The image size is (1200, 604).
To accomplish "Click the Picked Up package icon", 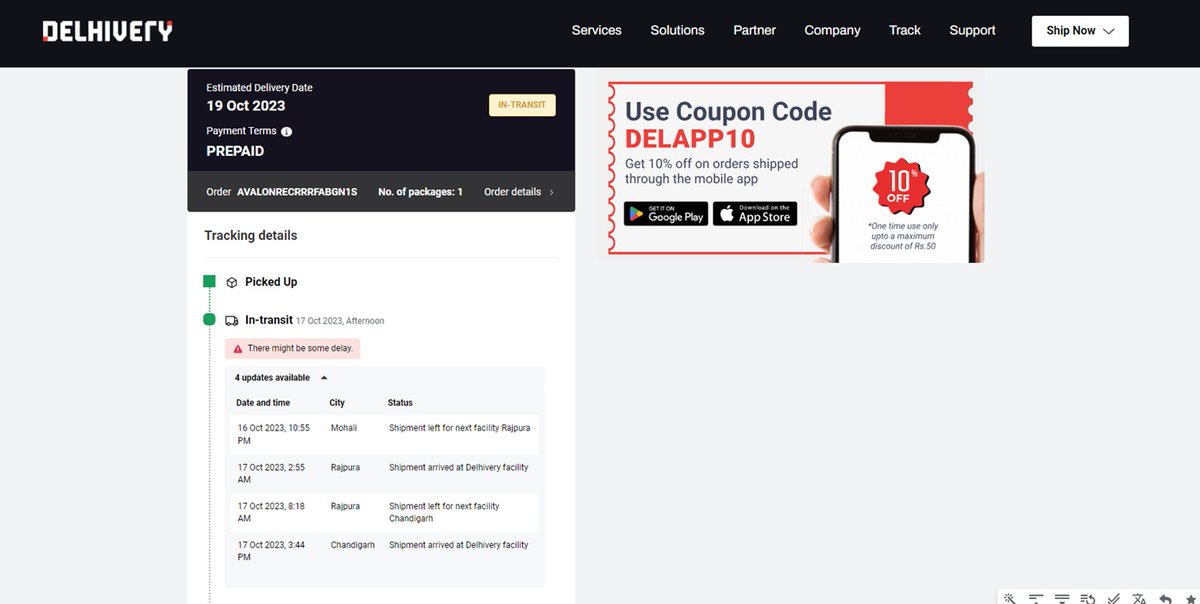I will tap(232, 283).
